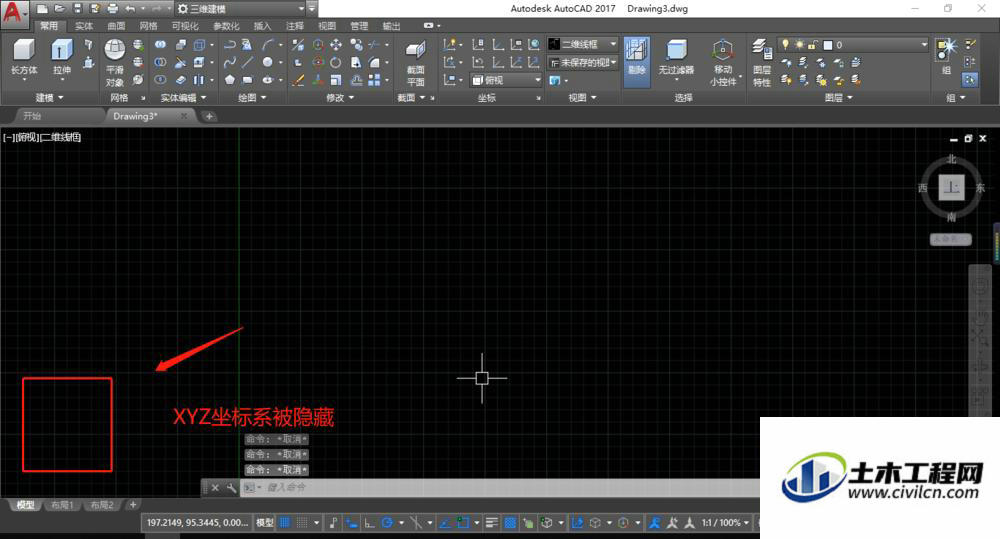The image size is (1000, 539).
Task: Click the Open file icon in quick access toolbar
Action: coord(59,9)
